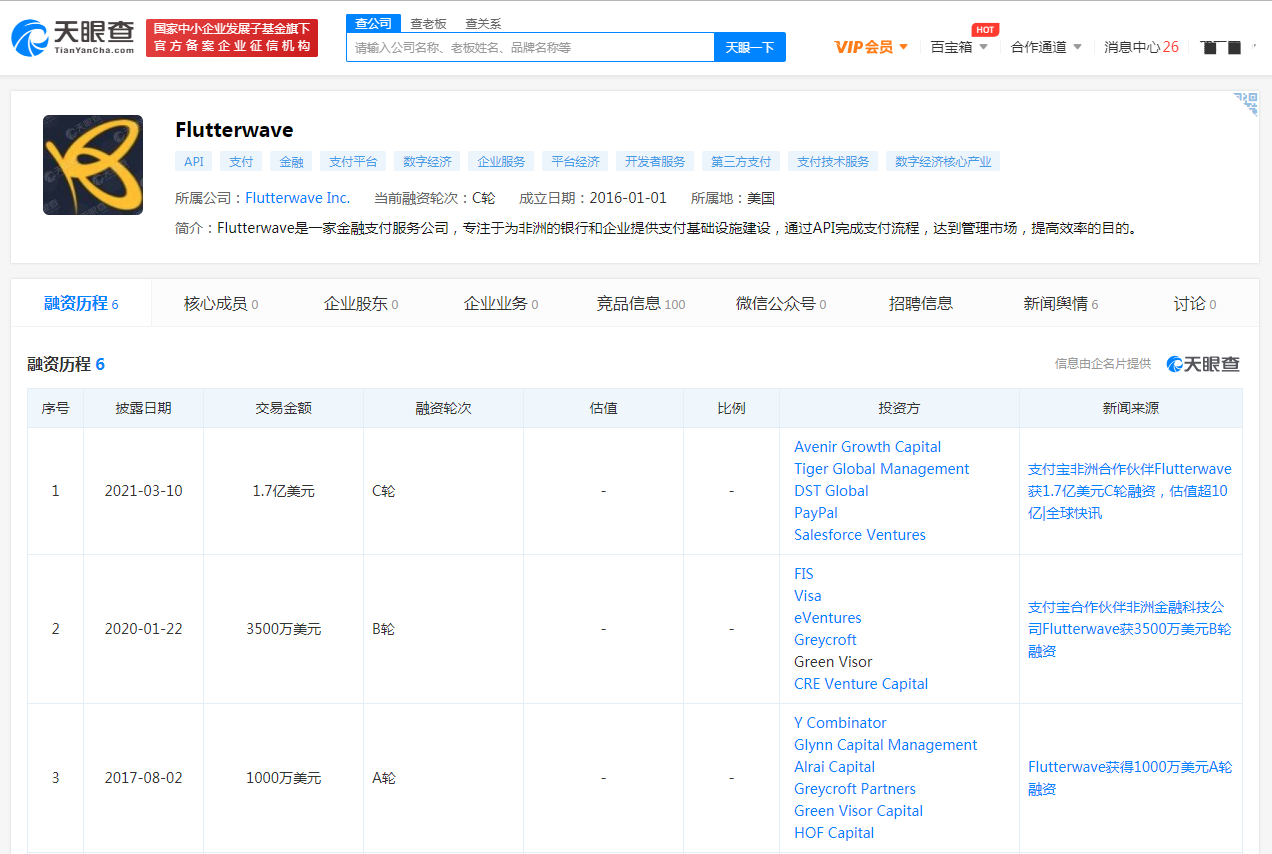1272x854 pixels.
Task: Show the QR code corner icon
Action: point(1246,104)
